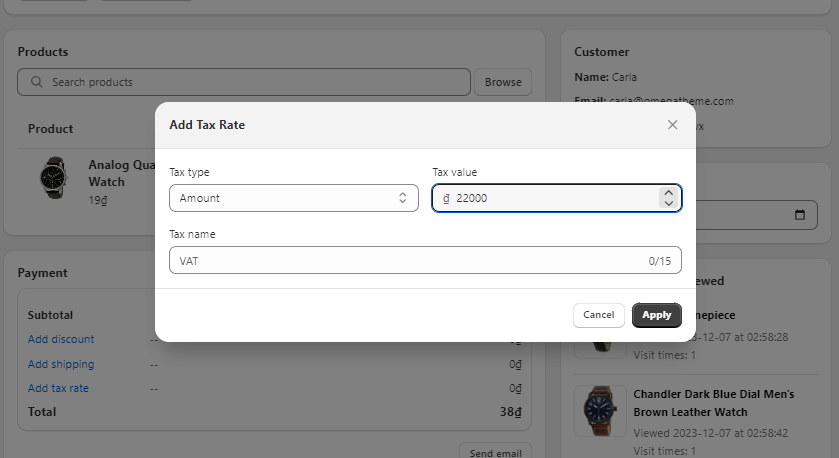Select the Add shipping link
Viewport: 839px width, 458px height.
click(x=61, y=364)
